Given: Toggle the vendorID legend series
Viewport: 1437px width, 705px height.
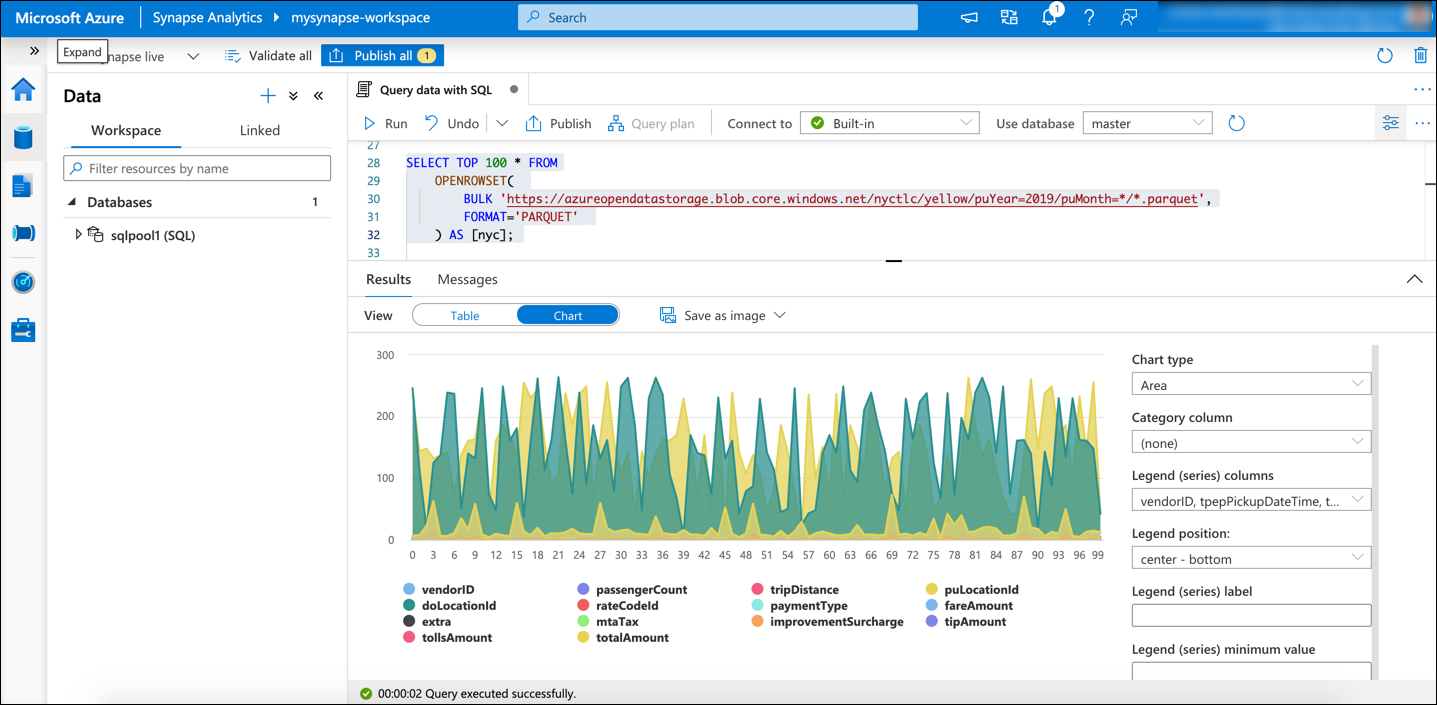Looking at the screenshot, I should click(x=438, y=590).
